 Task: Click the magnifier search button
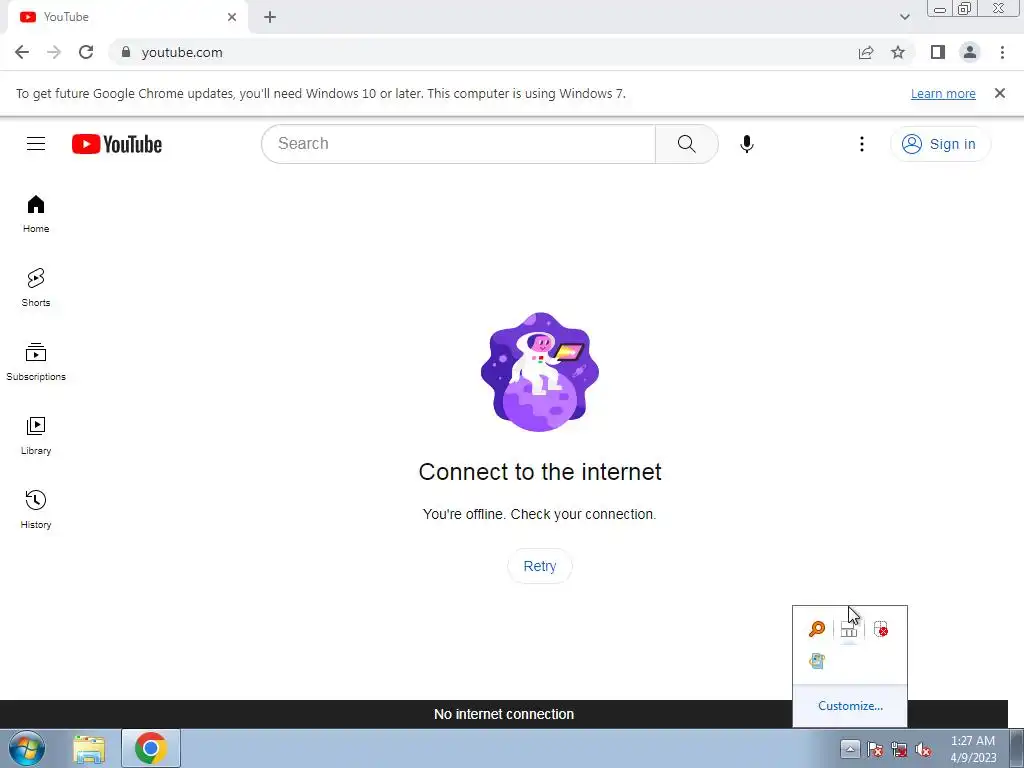tap(686, 144)
